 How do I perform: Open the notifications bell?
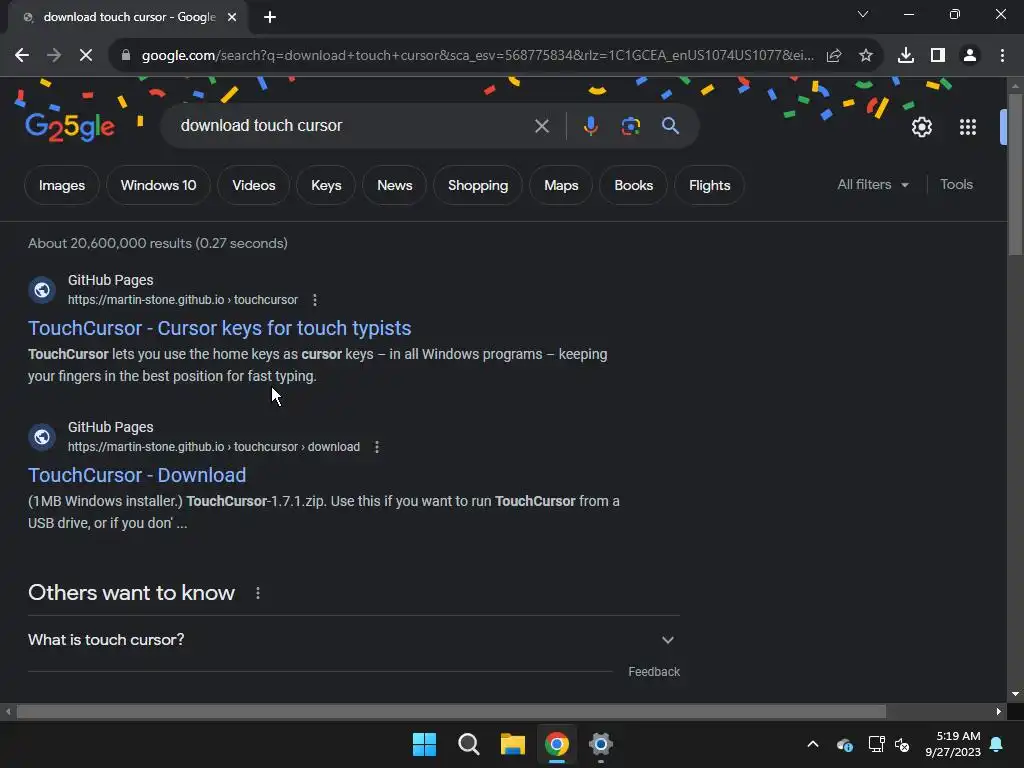(997, 744)
